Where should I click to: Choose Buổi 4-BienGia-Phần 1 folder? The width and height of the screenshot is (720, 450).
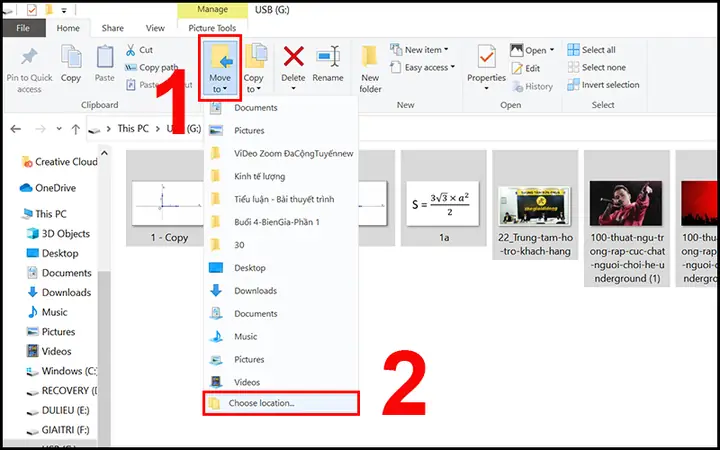281,222
